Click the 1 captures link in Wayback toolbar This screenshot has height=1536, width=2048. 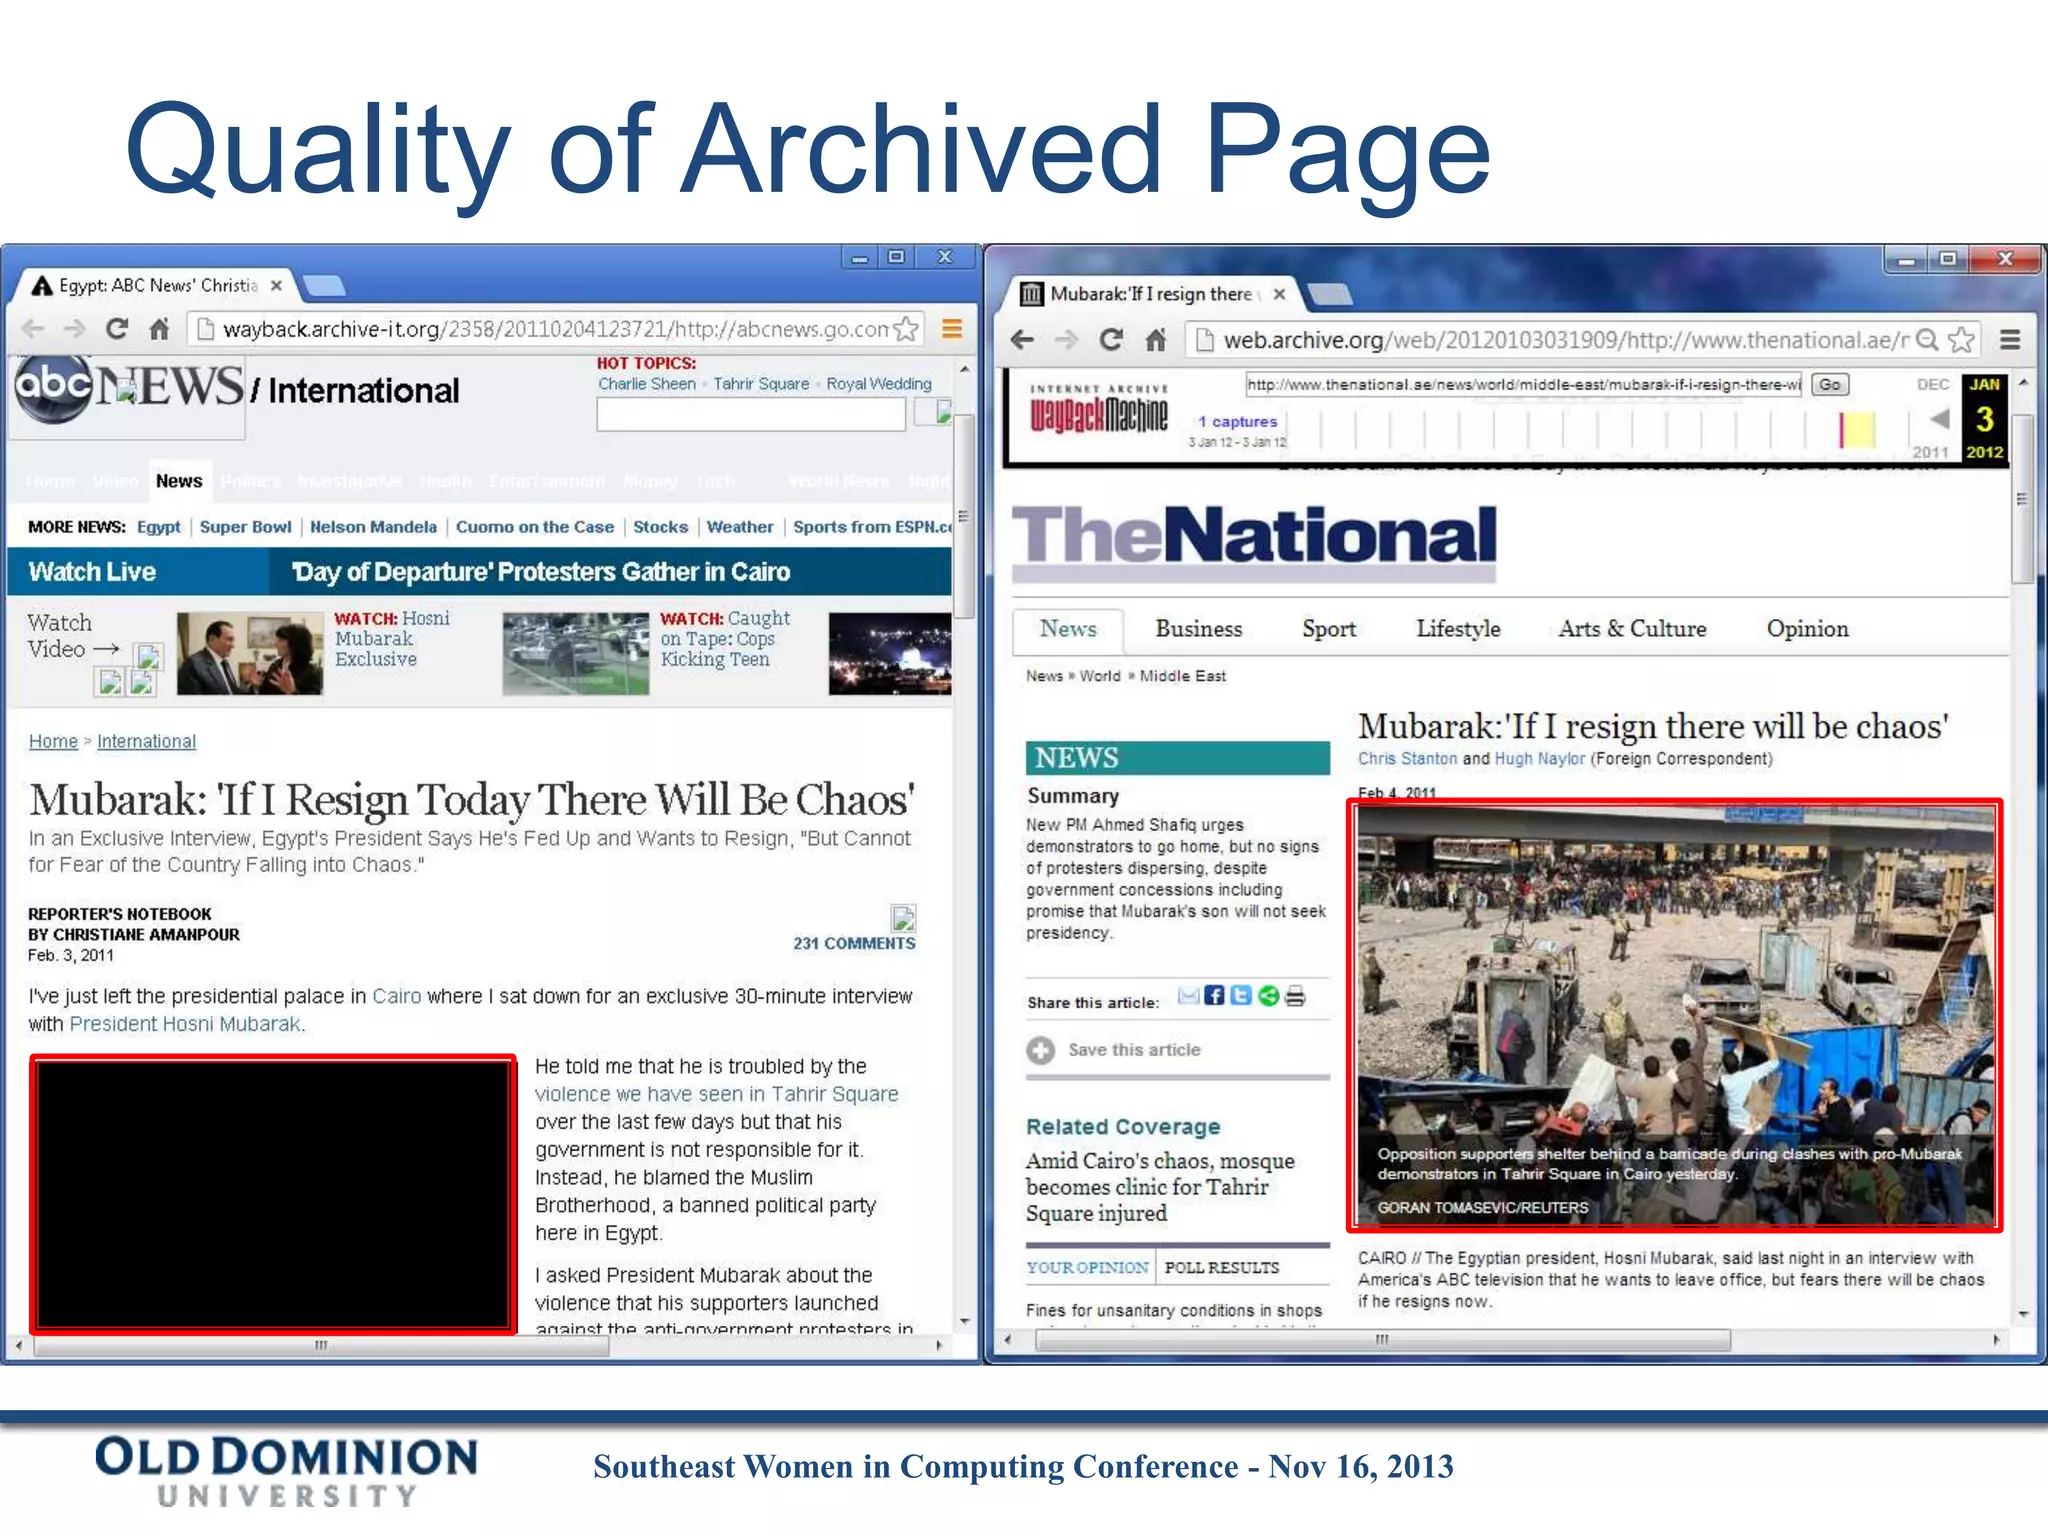tap(1238, 422)
